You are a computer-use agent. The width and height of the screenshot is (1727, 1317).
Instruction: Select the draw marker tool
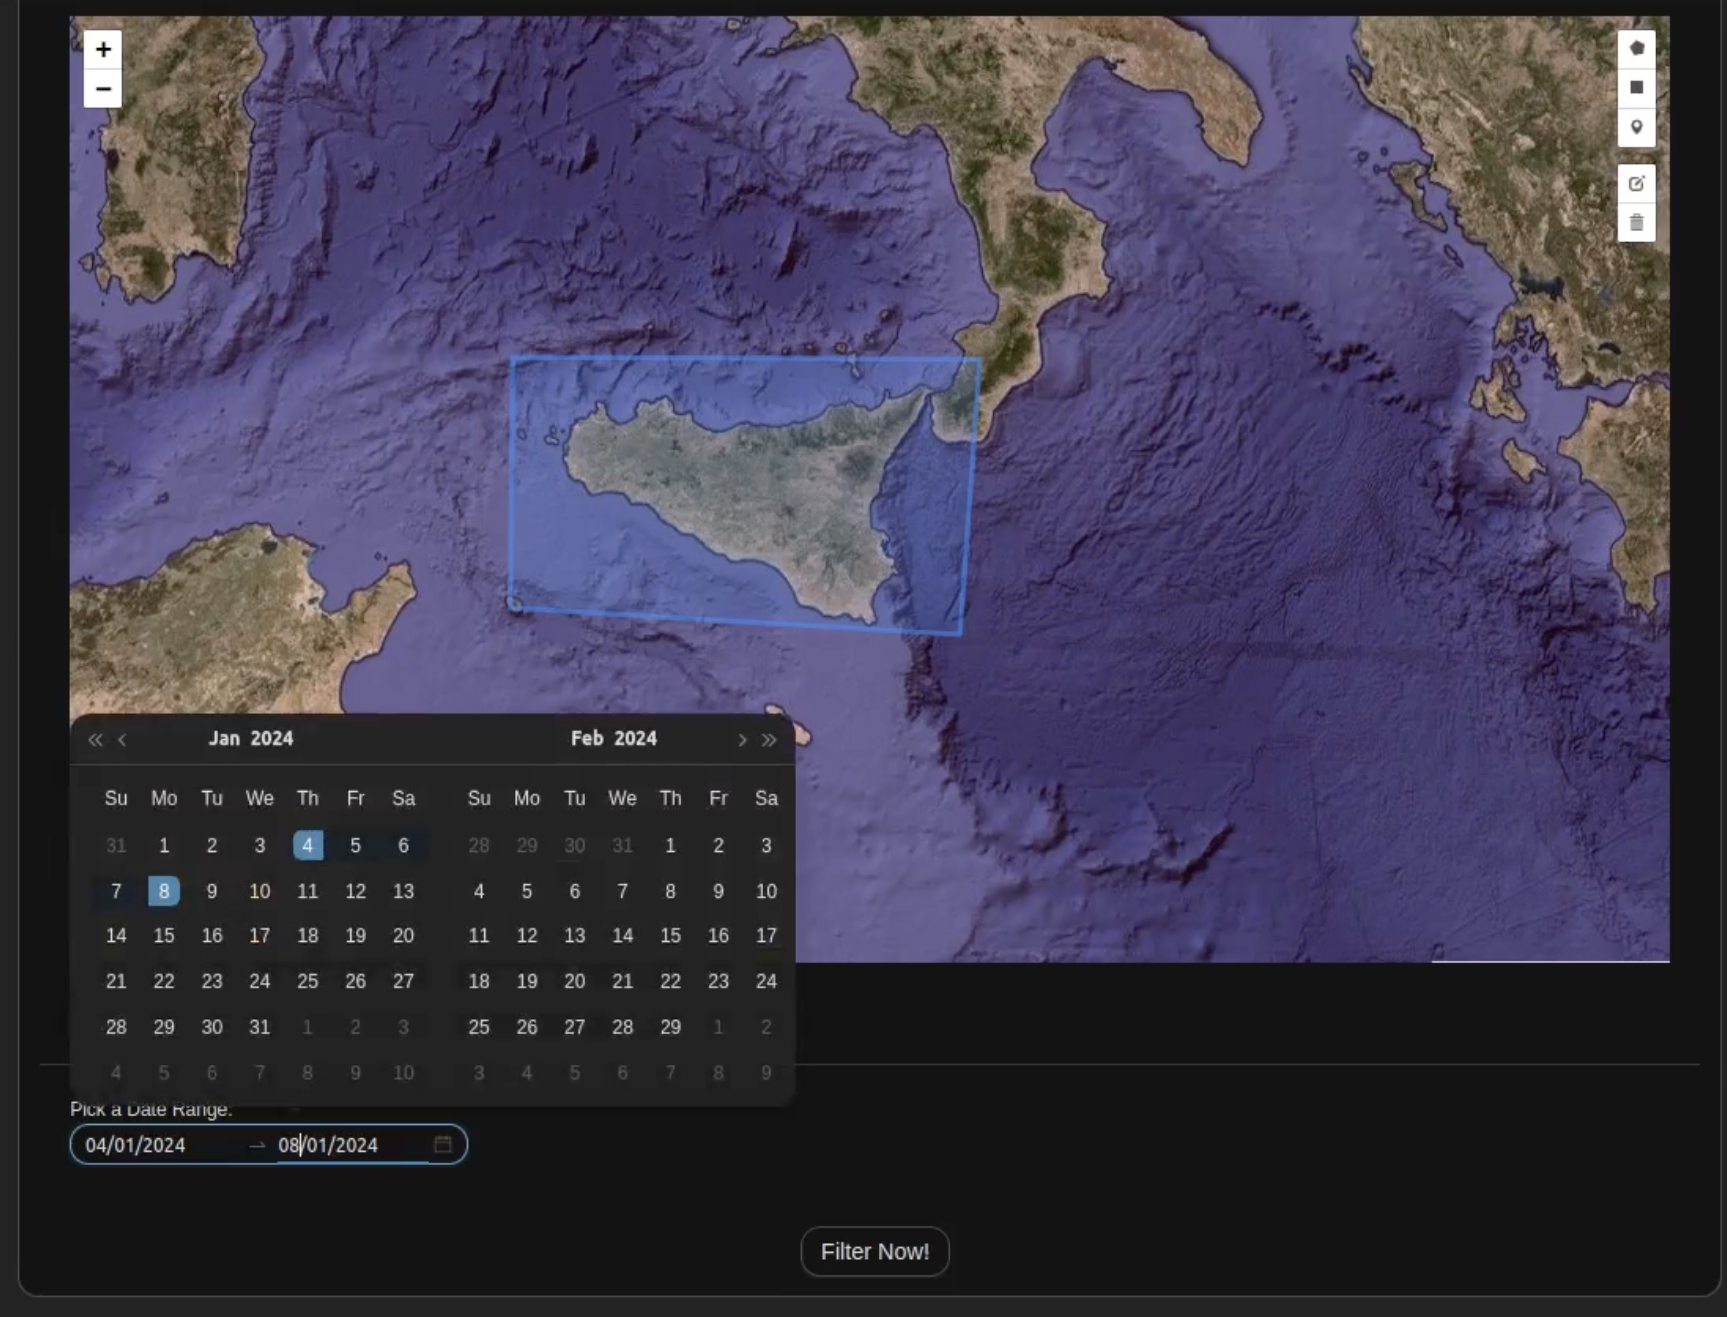coord(1636,127)
